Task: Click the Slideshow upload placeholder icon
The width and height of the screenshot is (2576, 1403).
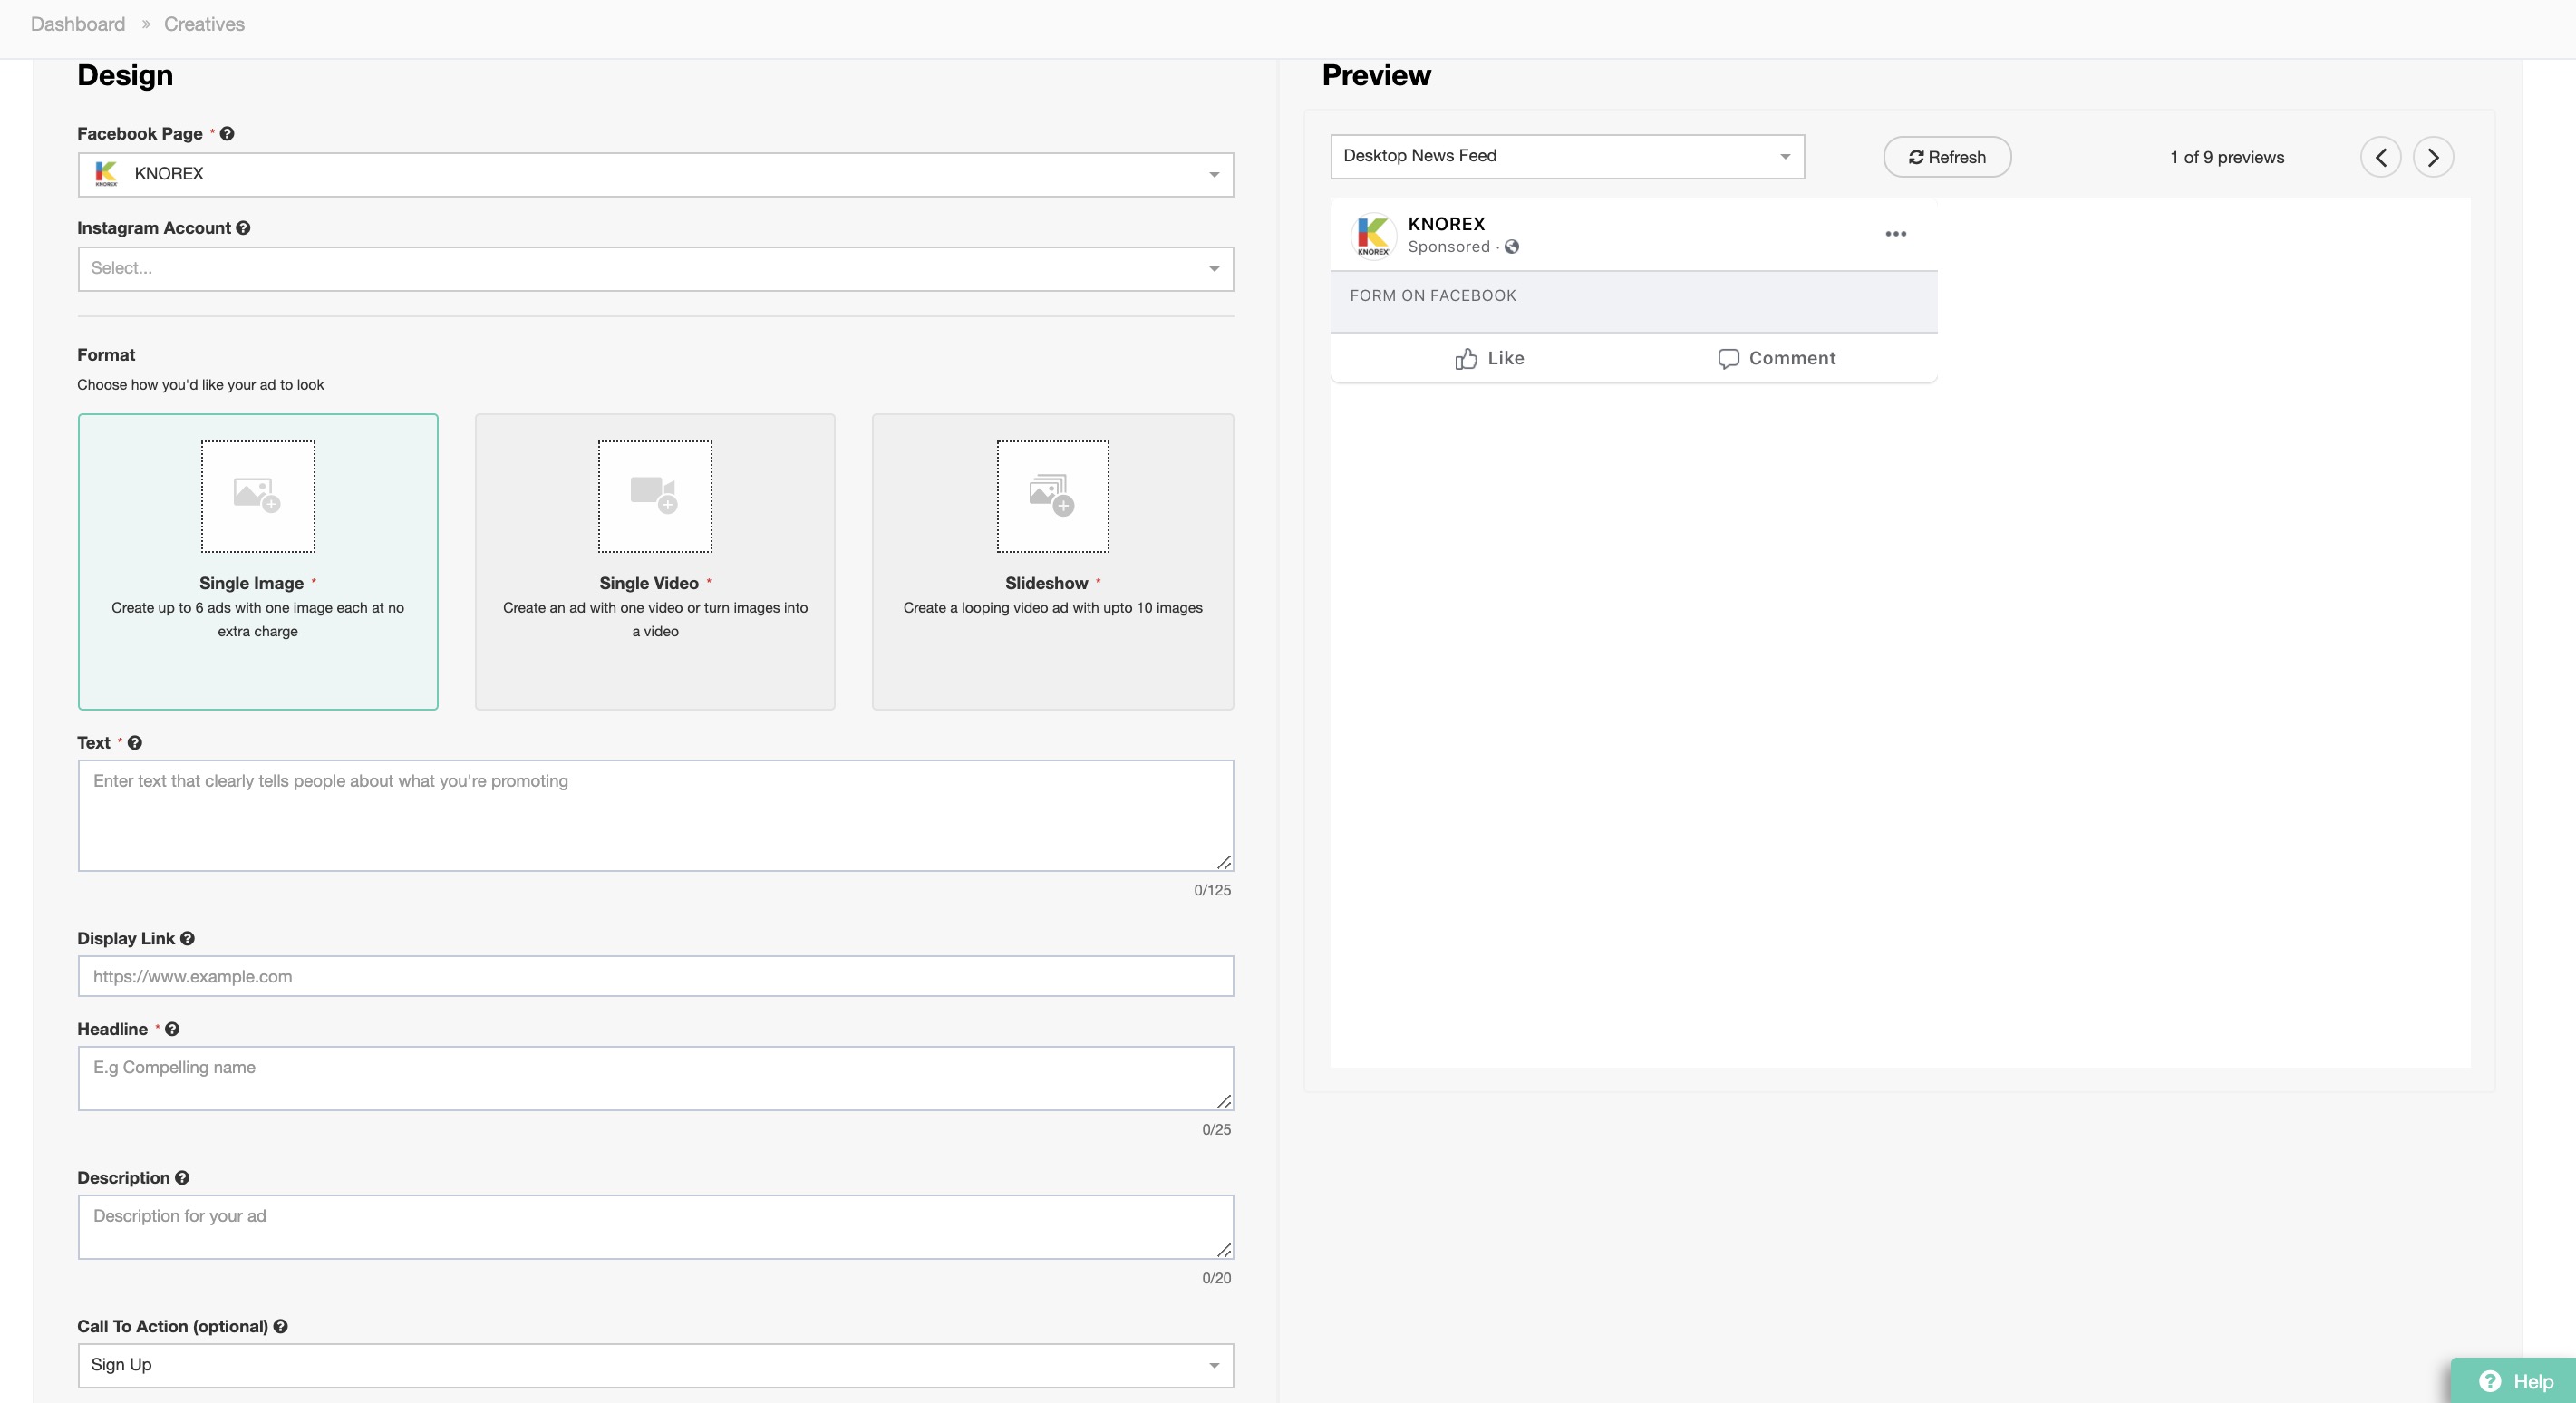Action: [x=1052, y=496]
